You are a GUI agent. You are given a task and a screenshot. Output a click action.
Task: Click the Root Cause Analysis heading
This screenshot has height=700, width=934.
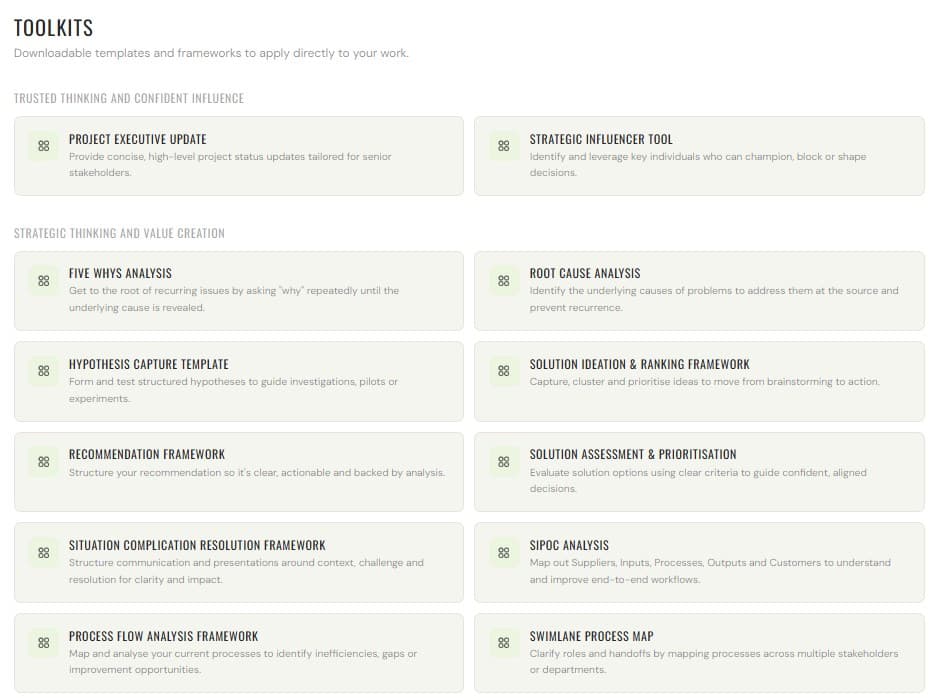point(584,273)
